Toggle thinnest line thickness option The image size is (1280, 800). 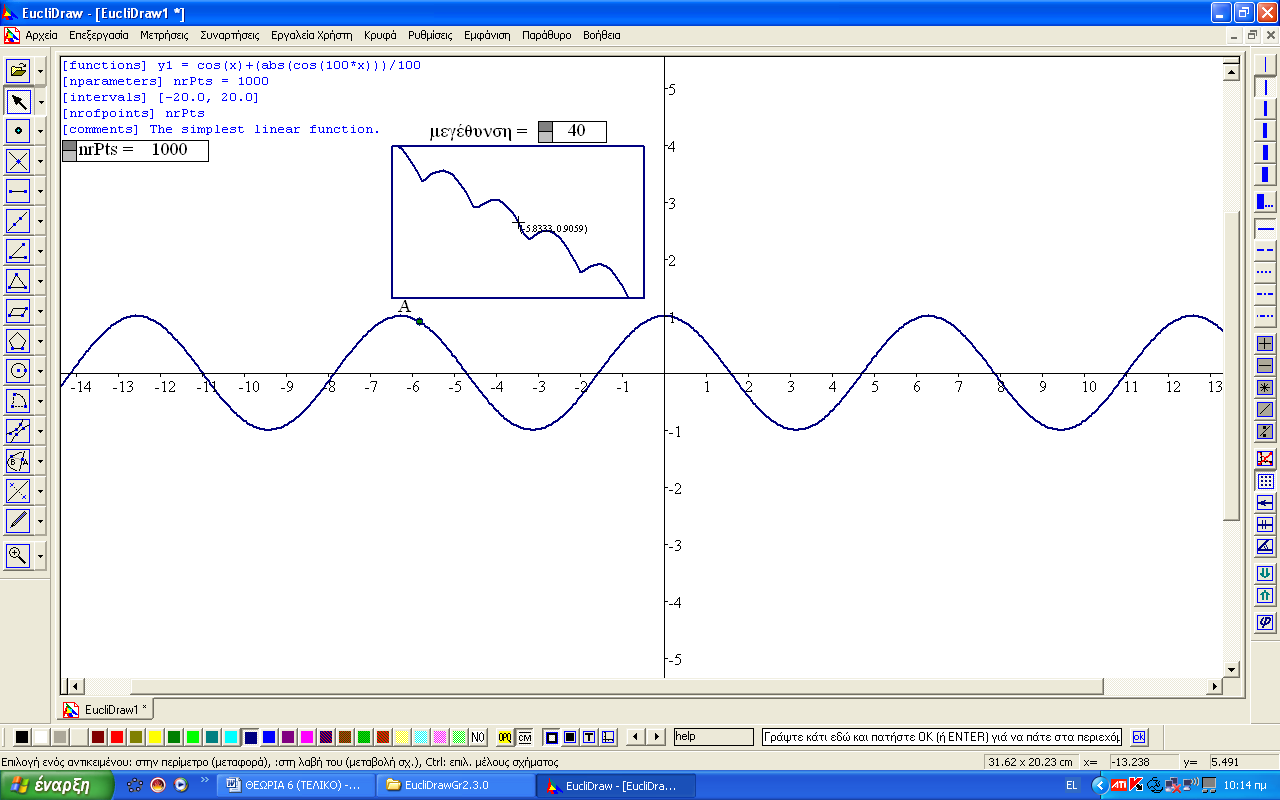pyautogui.click(x=1265, y=63)
